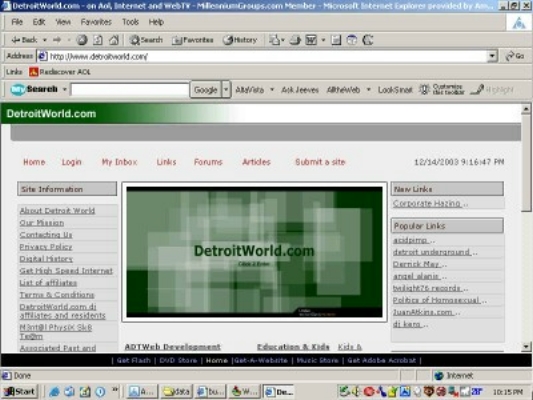
Task: Open the JuanAtkins.com popular link
Action: [423, 312]
